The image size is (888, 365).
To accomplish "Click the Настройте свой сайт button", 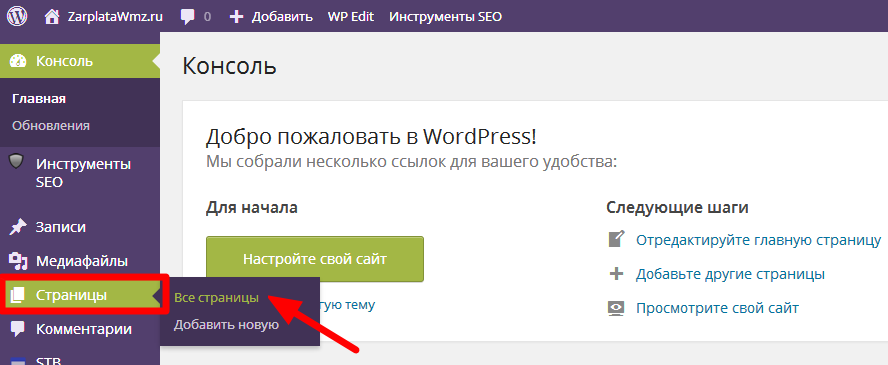I will 315,259.
